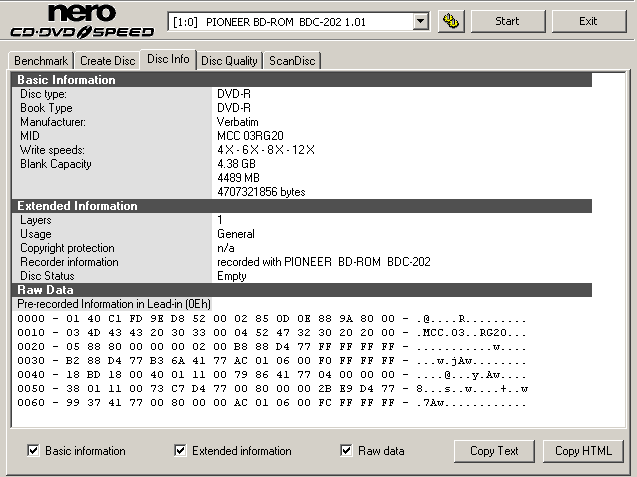Click the Copy Text button
Image resolution: width=637 pixels, height=477 pixels.
(x=494, y=451)
